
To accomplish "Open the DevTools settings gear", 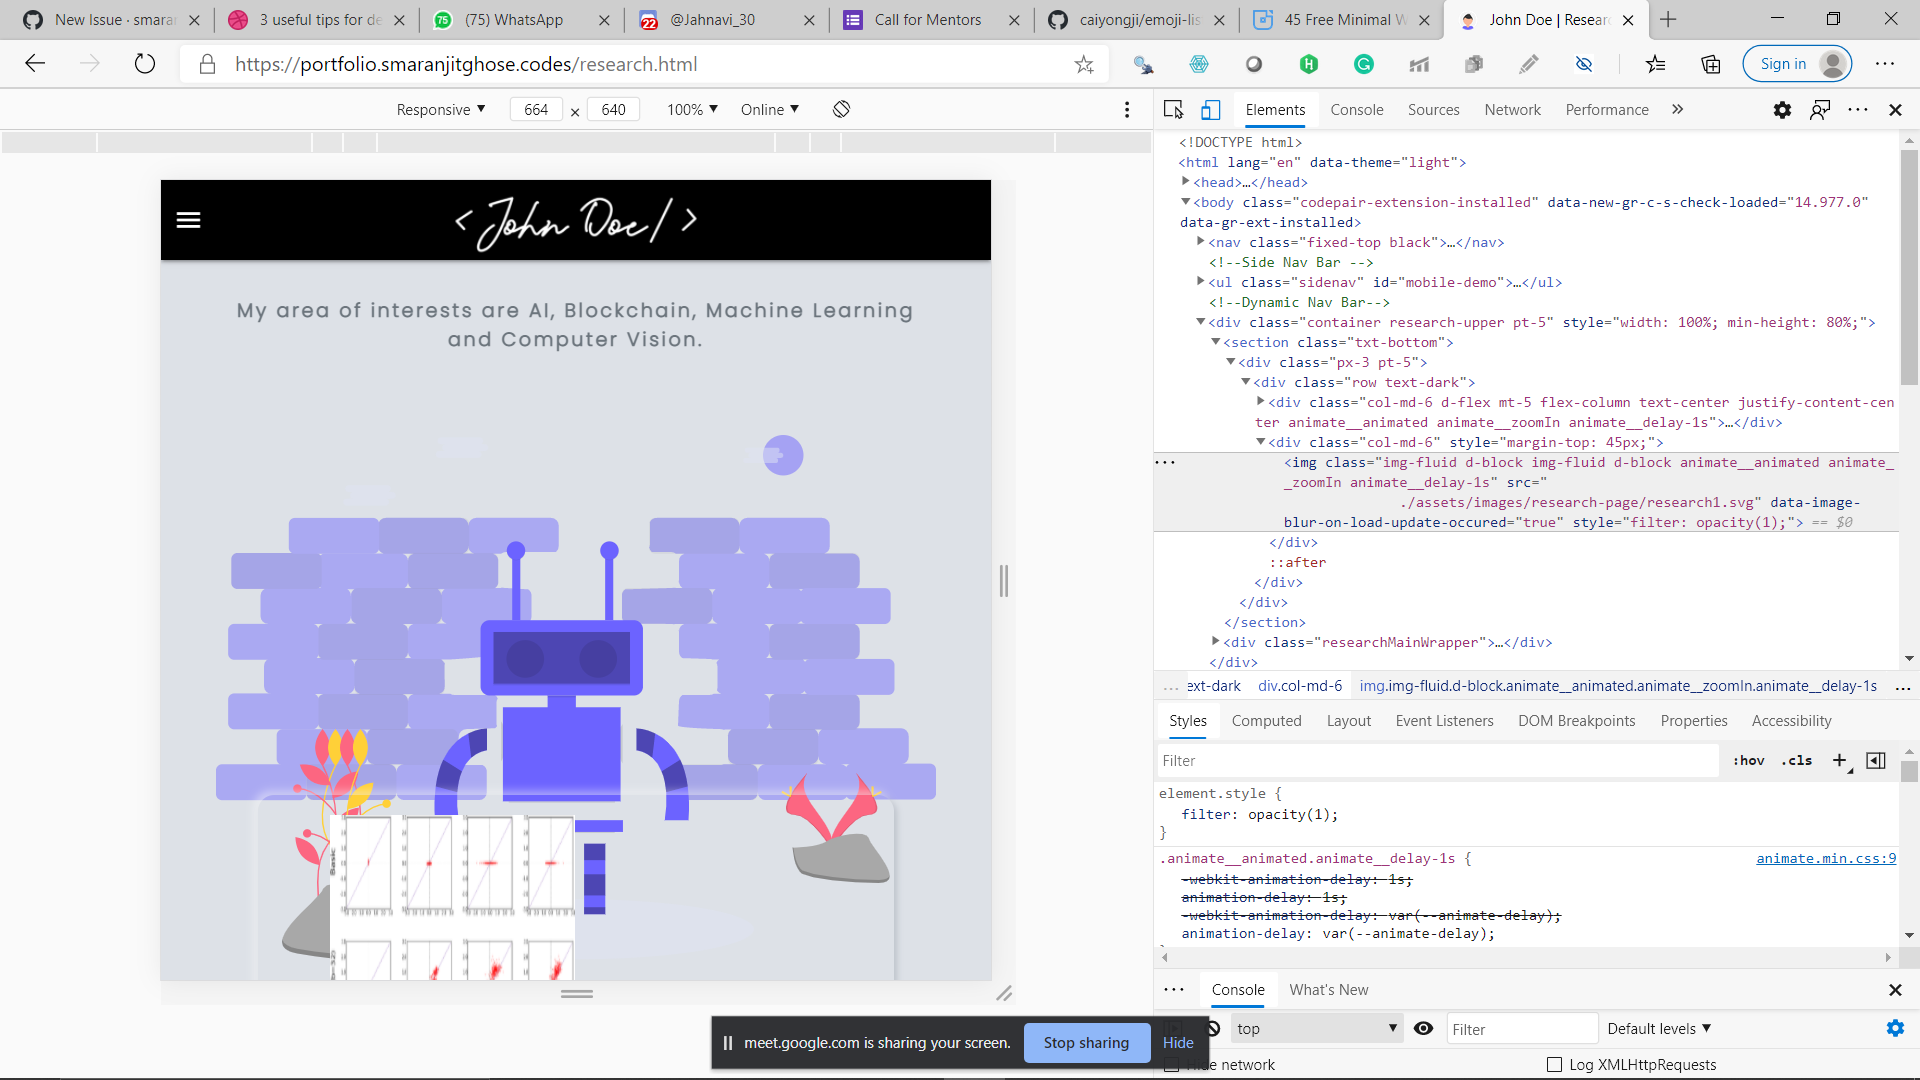I will click(x=1782, y=110).
